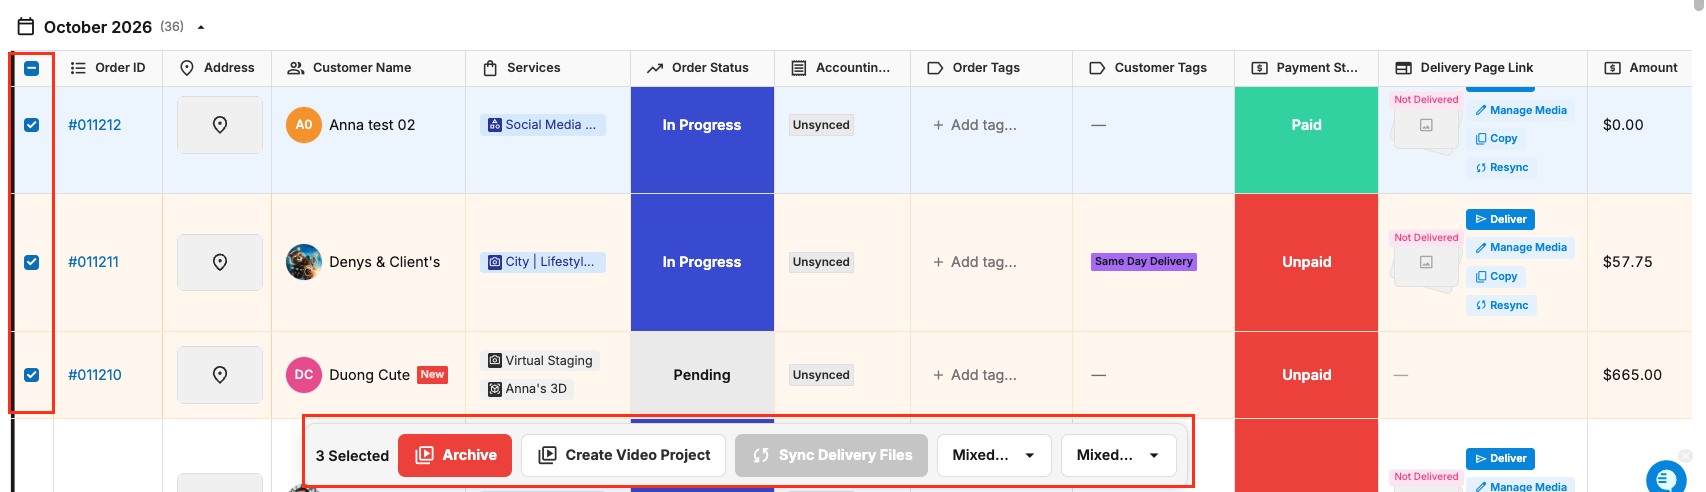Open the second Mixed... dropdown

point(1118,455)
